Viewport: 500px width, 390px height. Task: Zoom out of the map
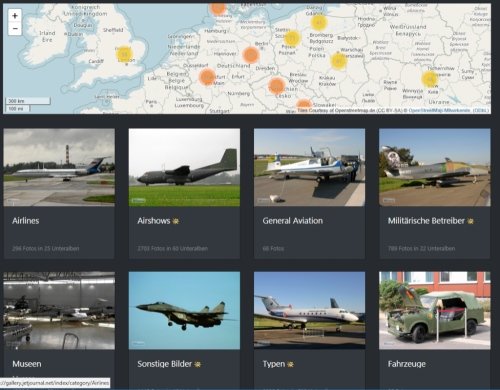pos(15,29)
